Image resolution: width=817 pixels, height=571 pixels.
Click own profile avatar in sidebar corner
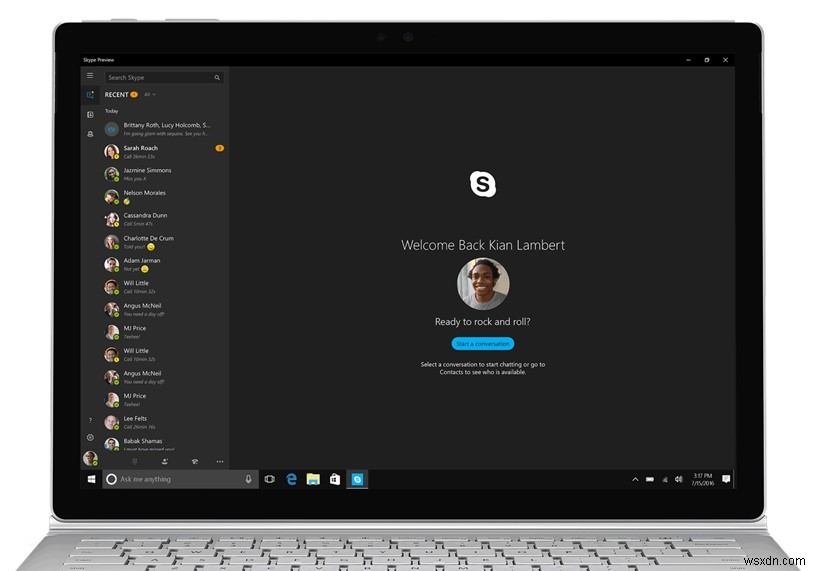coord(90,458)
